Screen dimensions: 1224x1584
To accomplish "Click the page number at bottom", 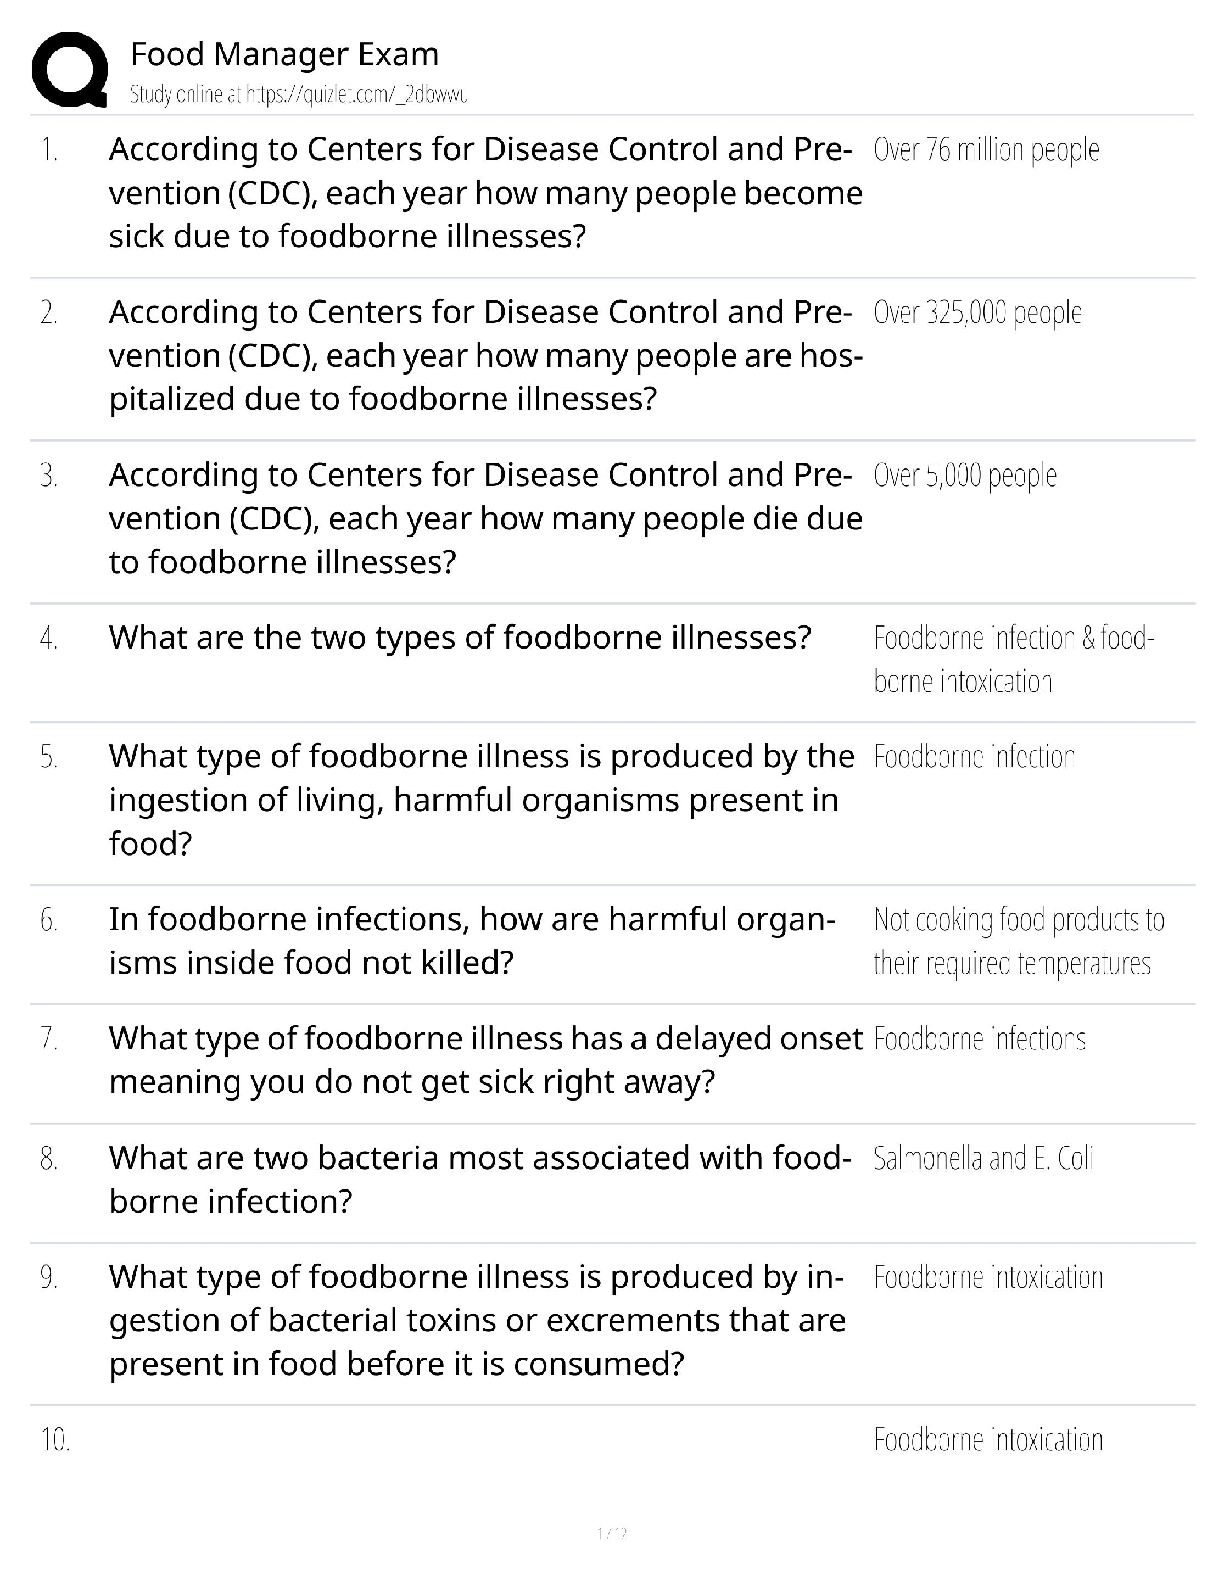I will click(611, 1533).
